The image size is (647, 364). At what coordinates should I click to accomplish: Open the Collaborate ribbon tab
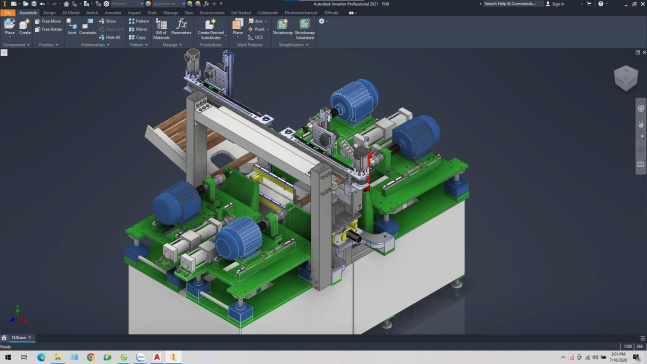pyautogui.click(x=267, y=13)
